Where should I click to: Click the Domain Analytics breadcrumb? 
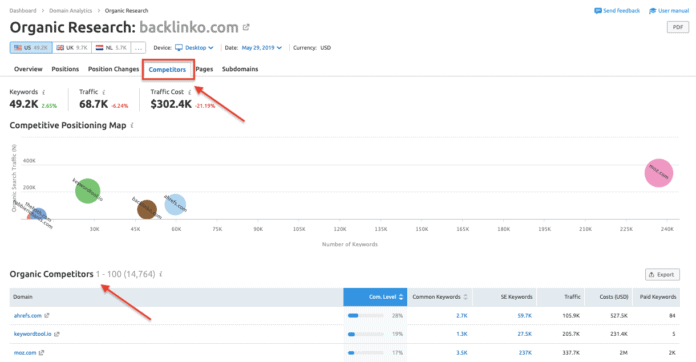pos(71,11)
